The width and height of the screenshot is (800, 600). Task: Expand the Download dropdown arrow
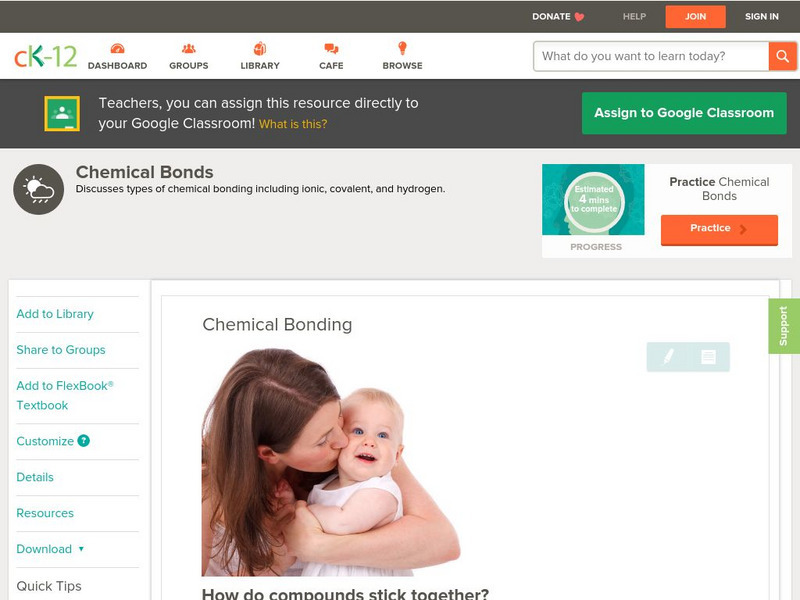tap(81, 549)
